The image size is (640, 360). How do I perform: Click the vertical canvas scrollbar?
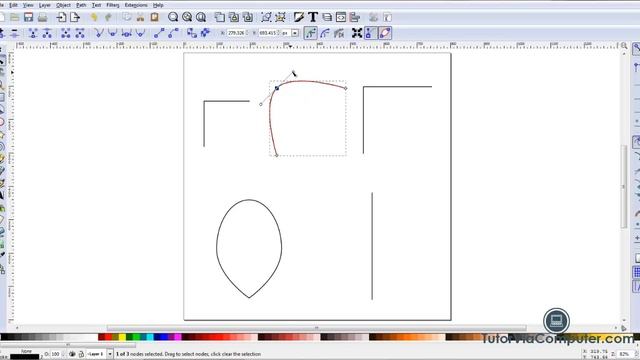click(624, 187)
